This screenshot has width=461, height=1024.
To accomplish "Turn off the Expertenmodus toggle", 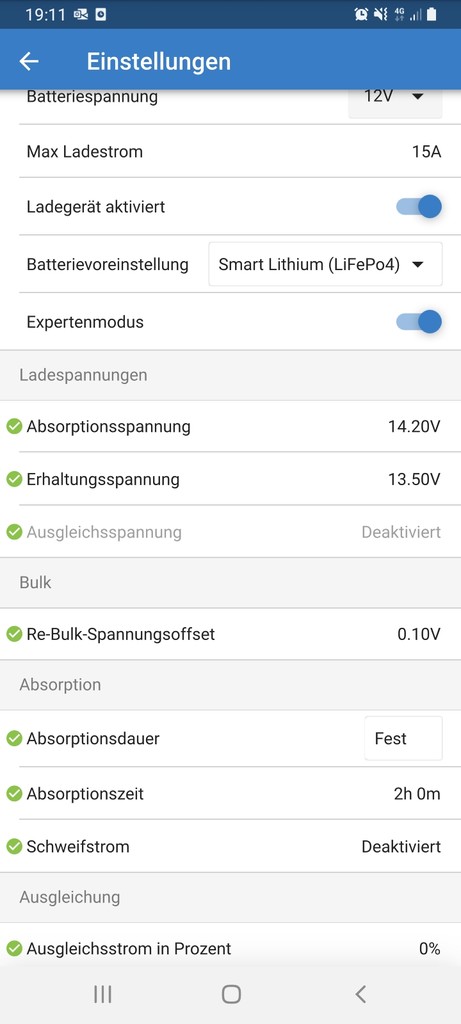I will pos(419,322).
